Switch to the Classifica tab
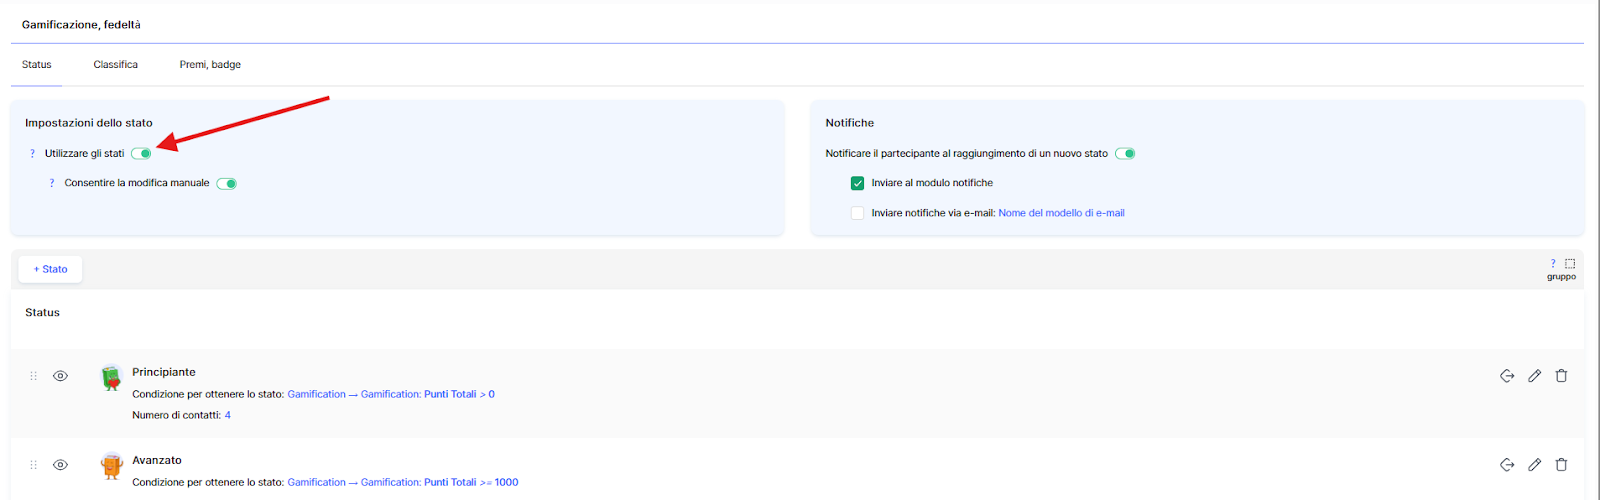This screenshot has width=1600, height=500. point(115,65)
